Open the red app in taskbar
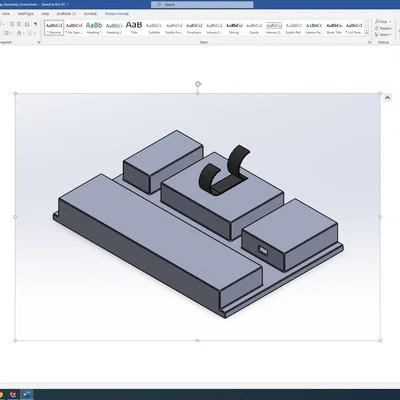 [x=13, y=395]
